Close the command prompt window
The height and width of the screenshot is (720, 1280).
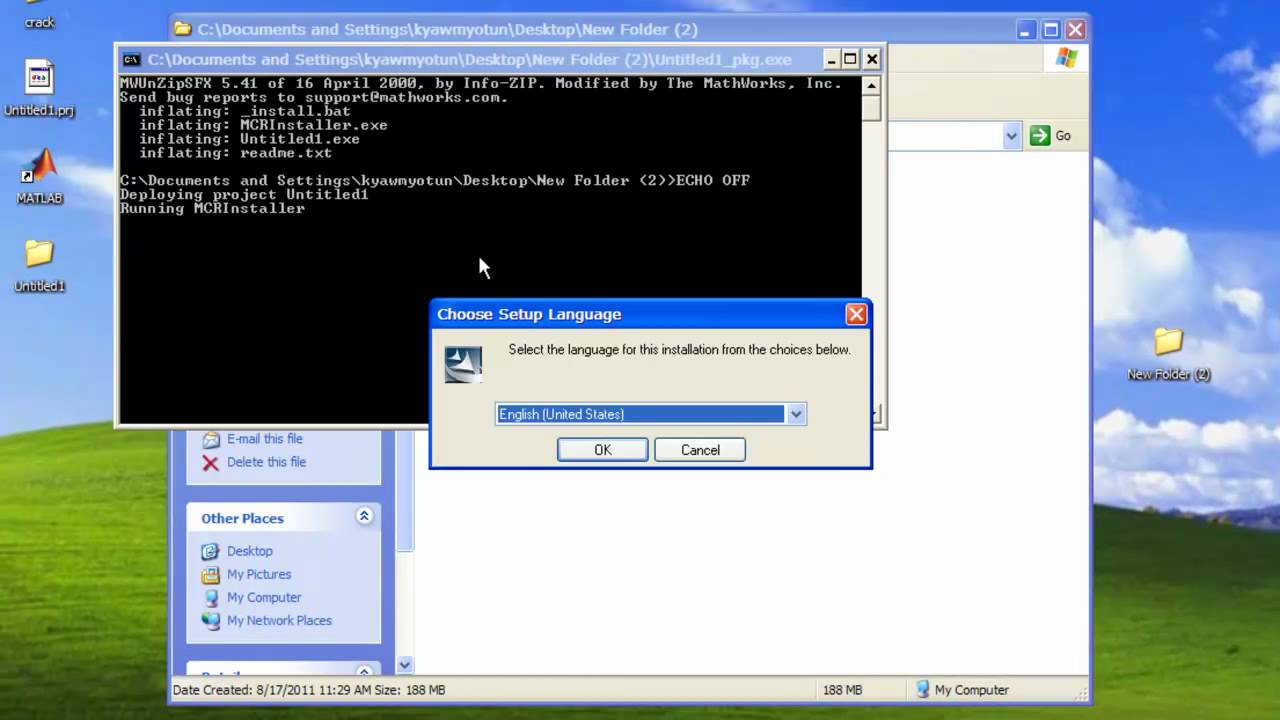(871, 59)
